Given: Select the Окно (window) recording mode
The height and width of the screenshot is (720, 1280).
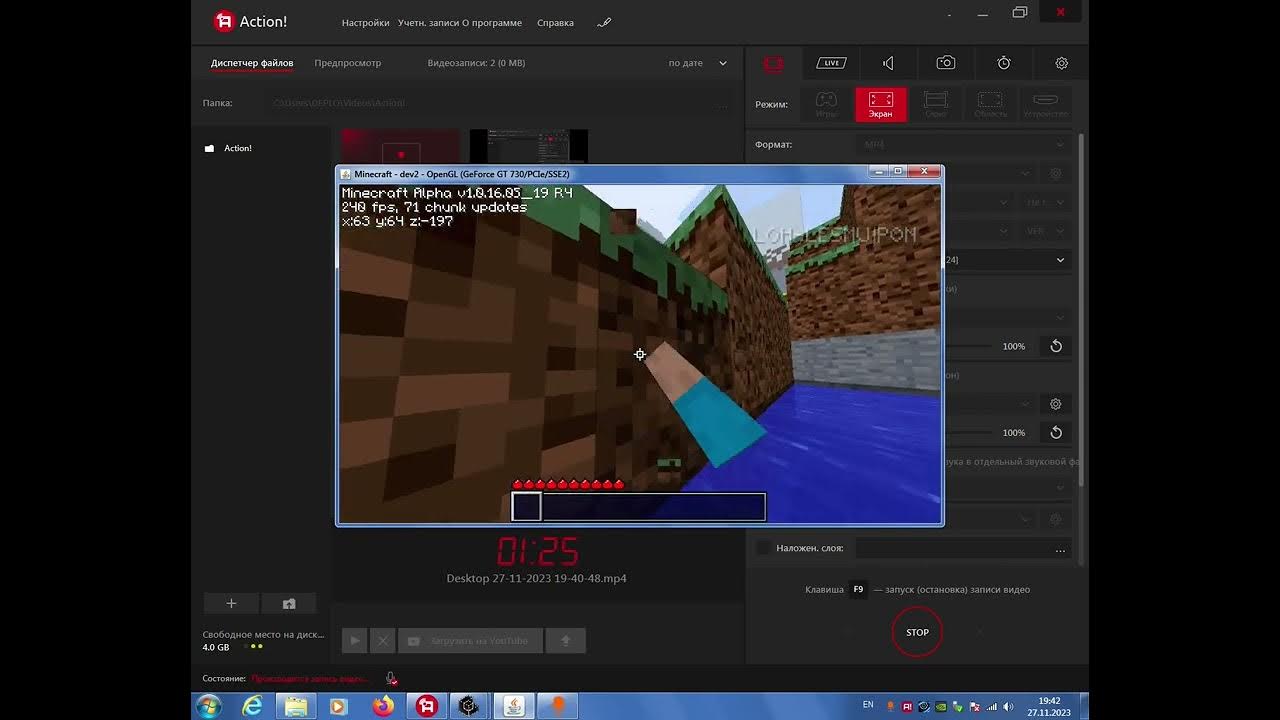Looking at the screenshot, I should (936, 104).
